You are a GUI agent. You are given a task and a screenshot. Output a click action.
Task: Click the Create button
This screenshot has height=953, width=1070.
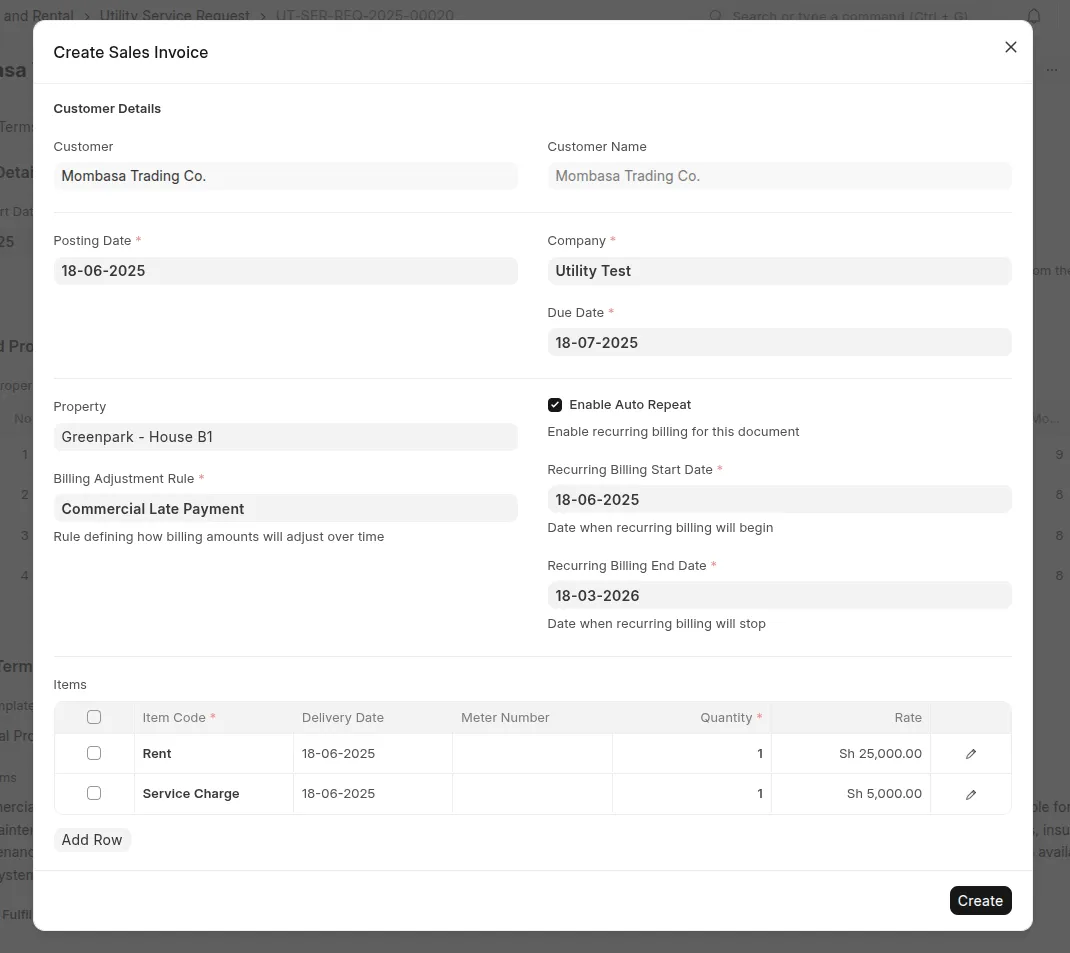980,900
